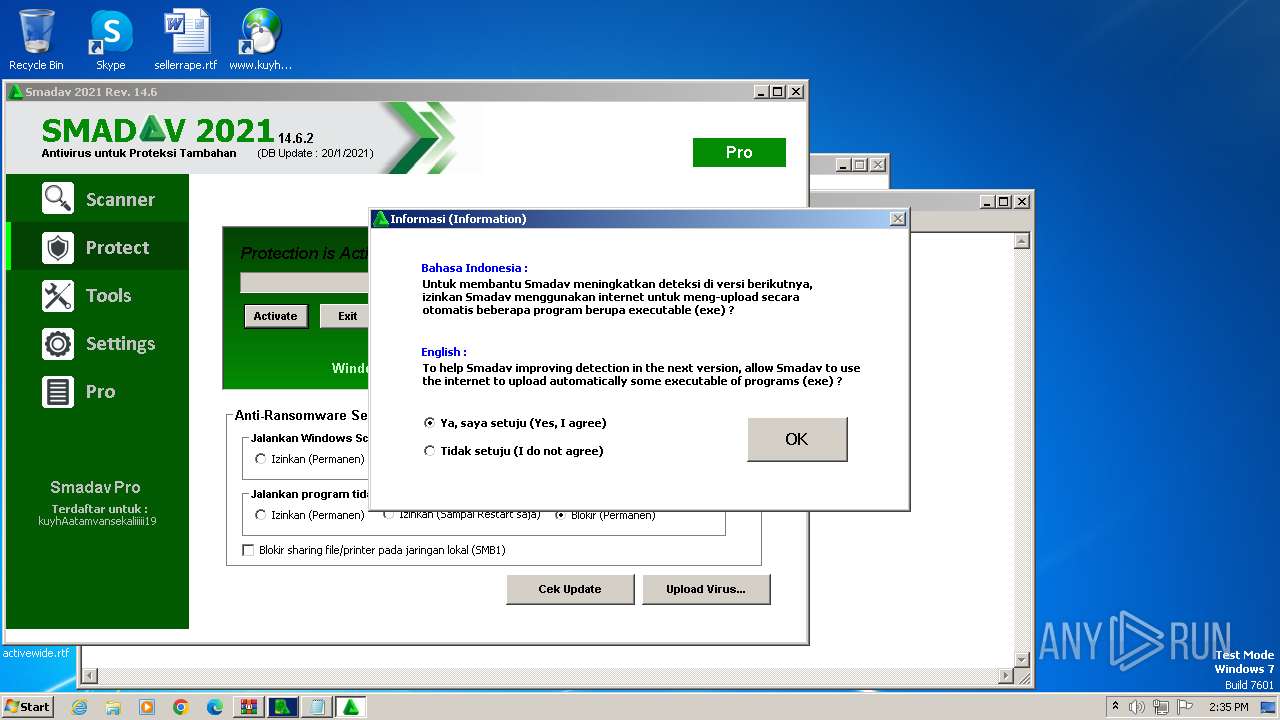This screenshot has width=1280, height=720.
Task: Click the horizontal scroll right arrow in background window
Action: (1006, 677)
